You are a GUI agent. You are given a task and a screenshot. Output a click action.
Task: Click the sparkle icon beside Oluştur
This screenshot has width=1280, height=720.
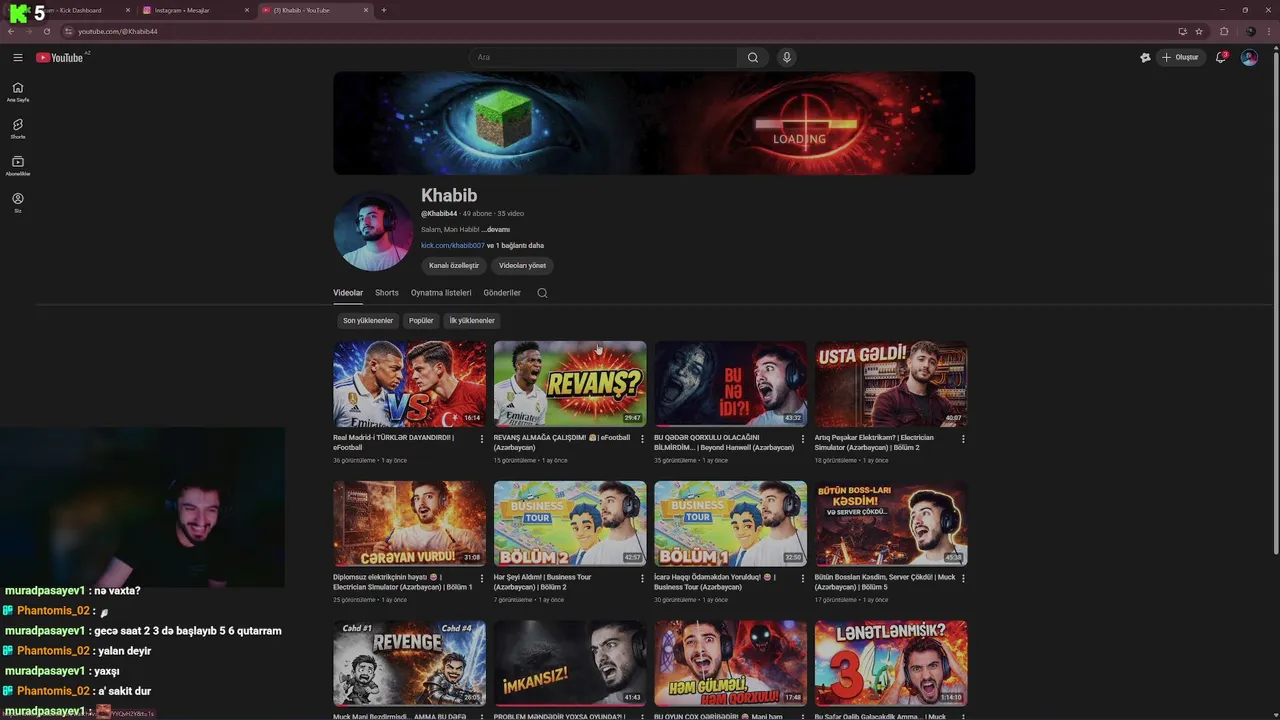1145,57
